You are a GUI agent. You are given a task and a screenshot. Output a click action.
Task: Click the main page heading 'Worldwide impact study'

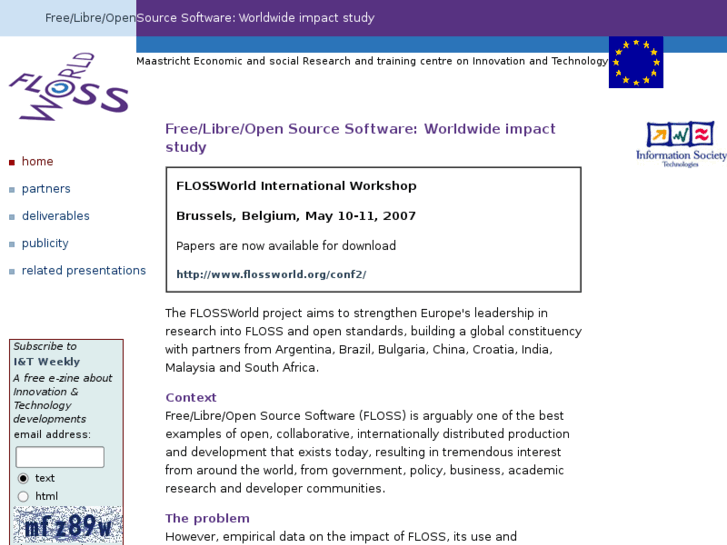[x=360, y=137]
